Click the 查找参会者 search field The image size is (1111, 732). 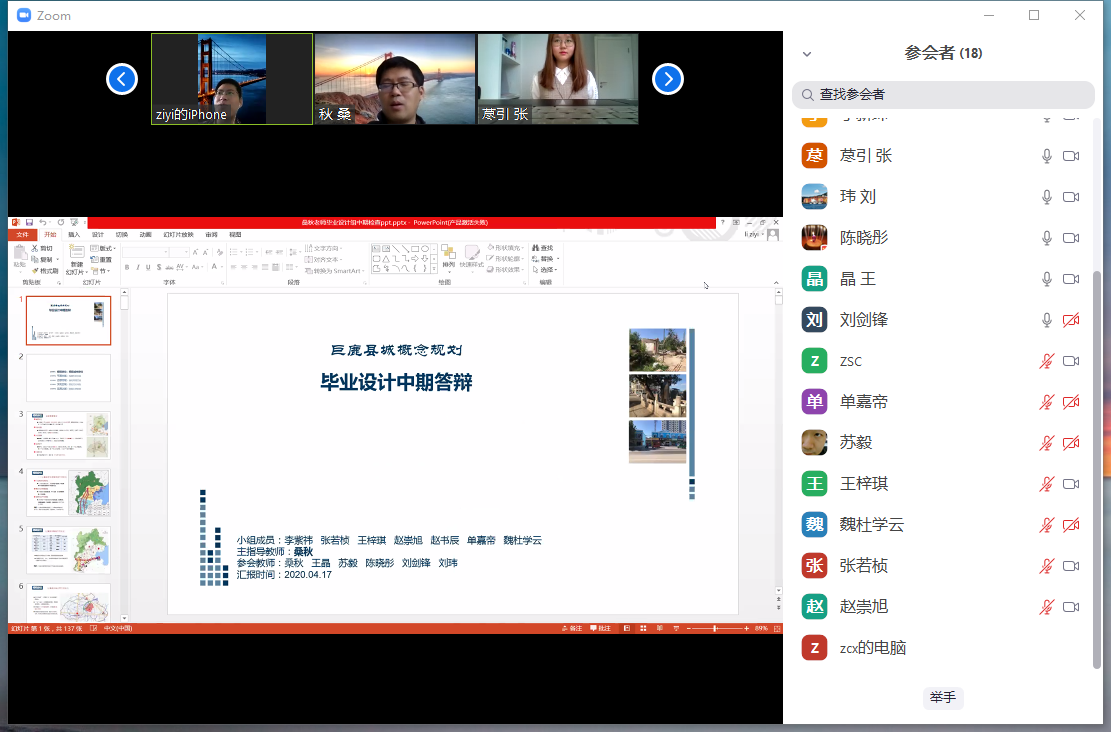943,95
